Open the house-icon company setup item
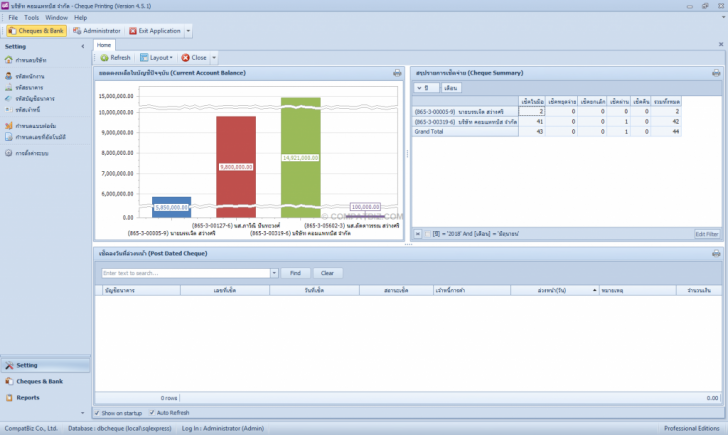Viewport: 728px width, 435px height. pyautogui.click(x=26, y=60)
